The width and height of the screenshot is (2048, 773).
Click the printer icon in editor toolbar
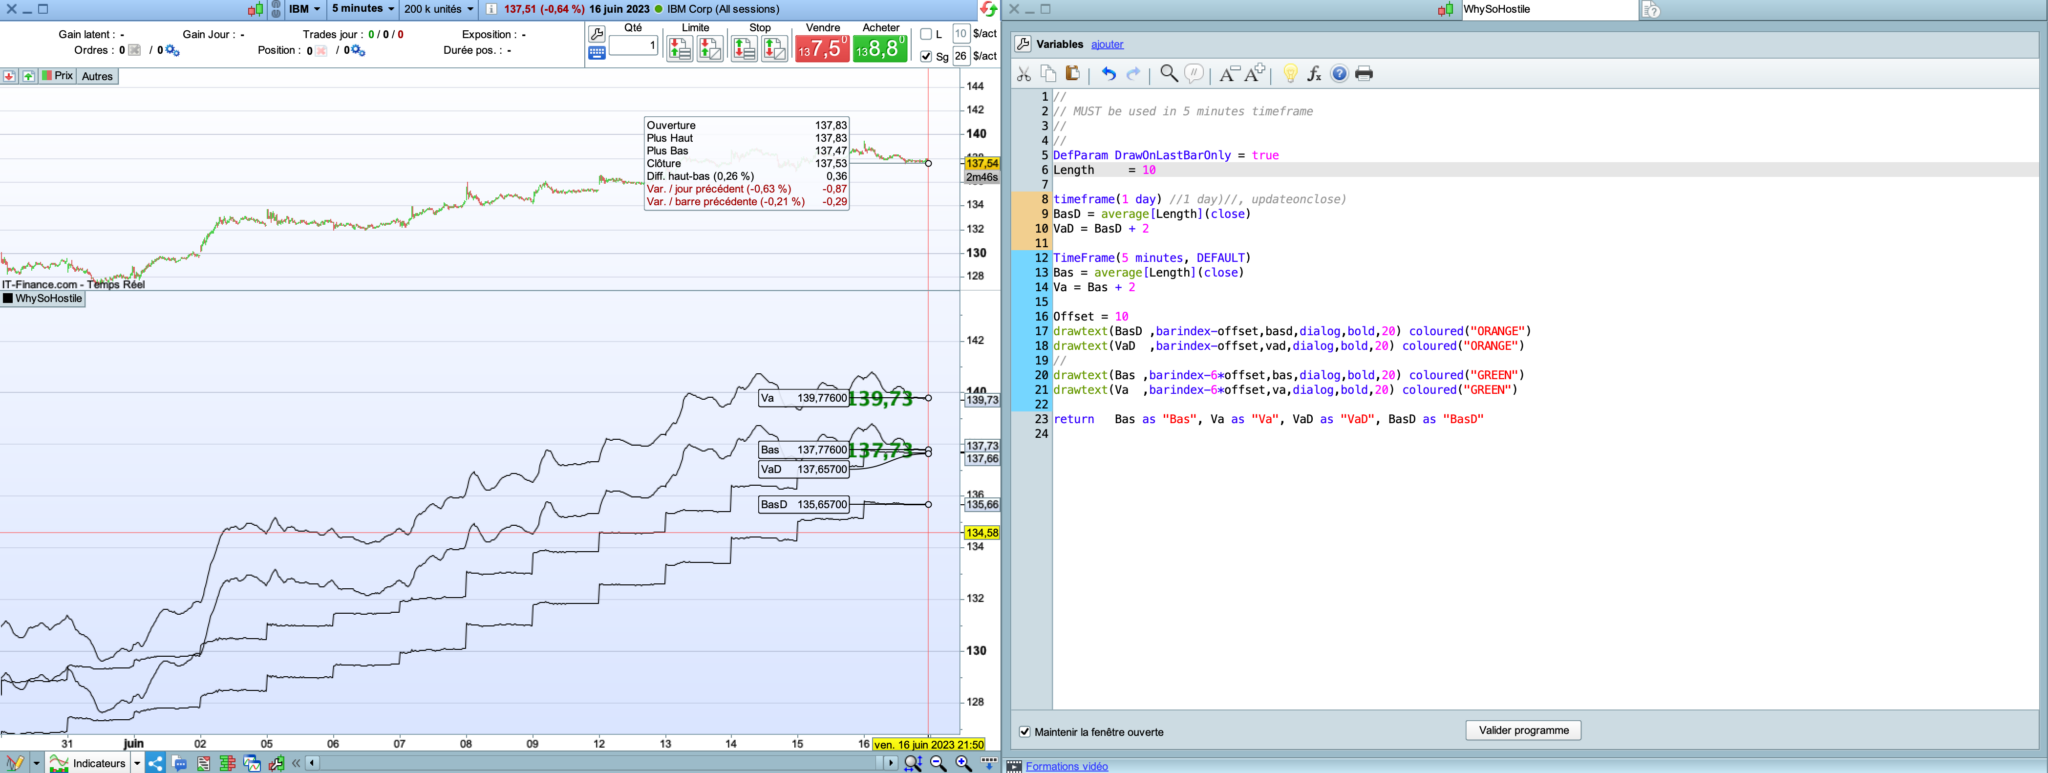coord(1364,74)
